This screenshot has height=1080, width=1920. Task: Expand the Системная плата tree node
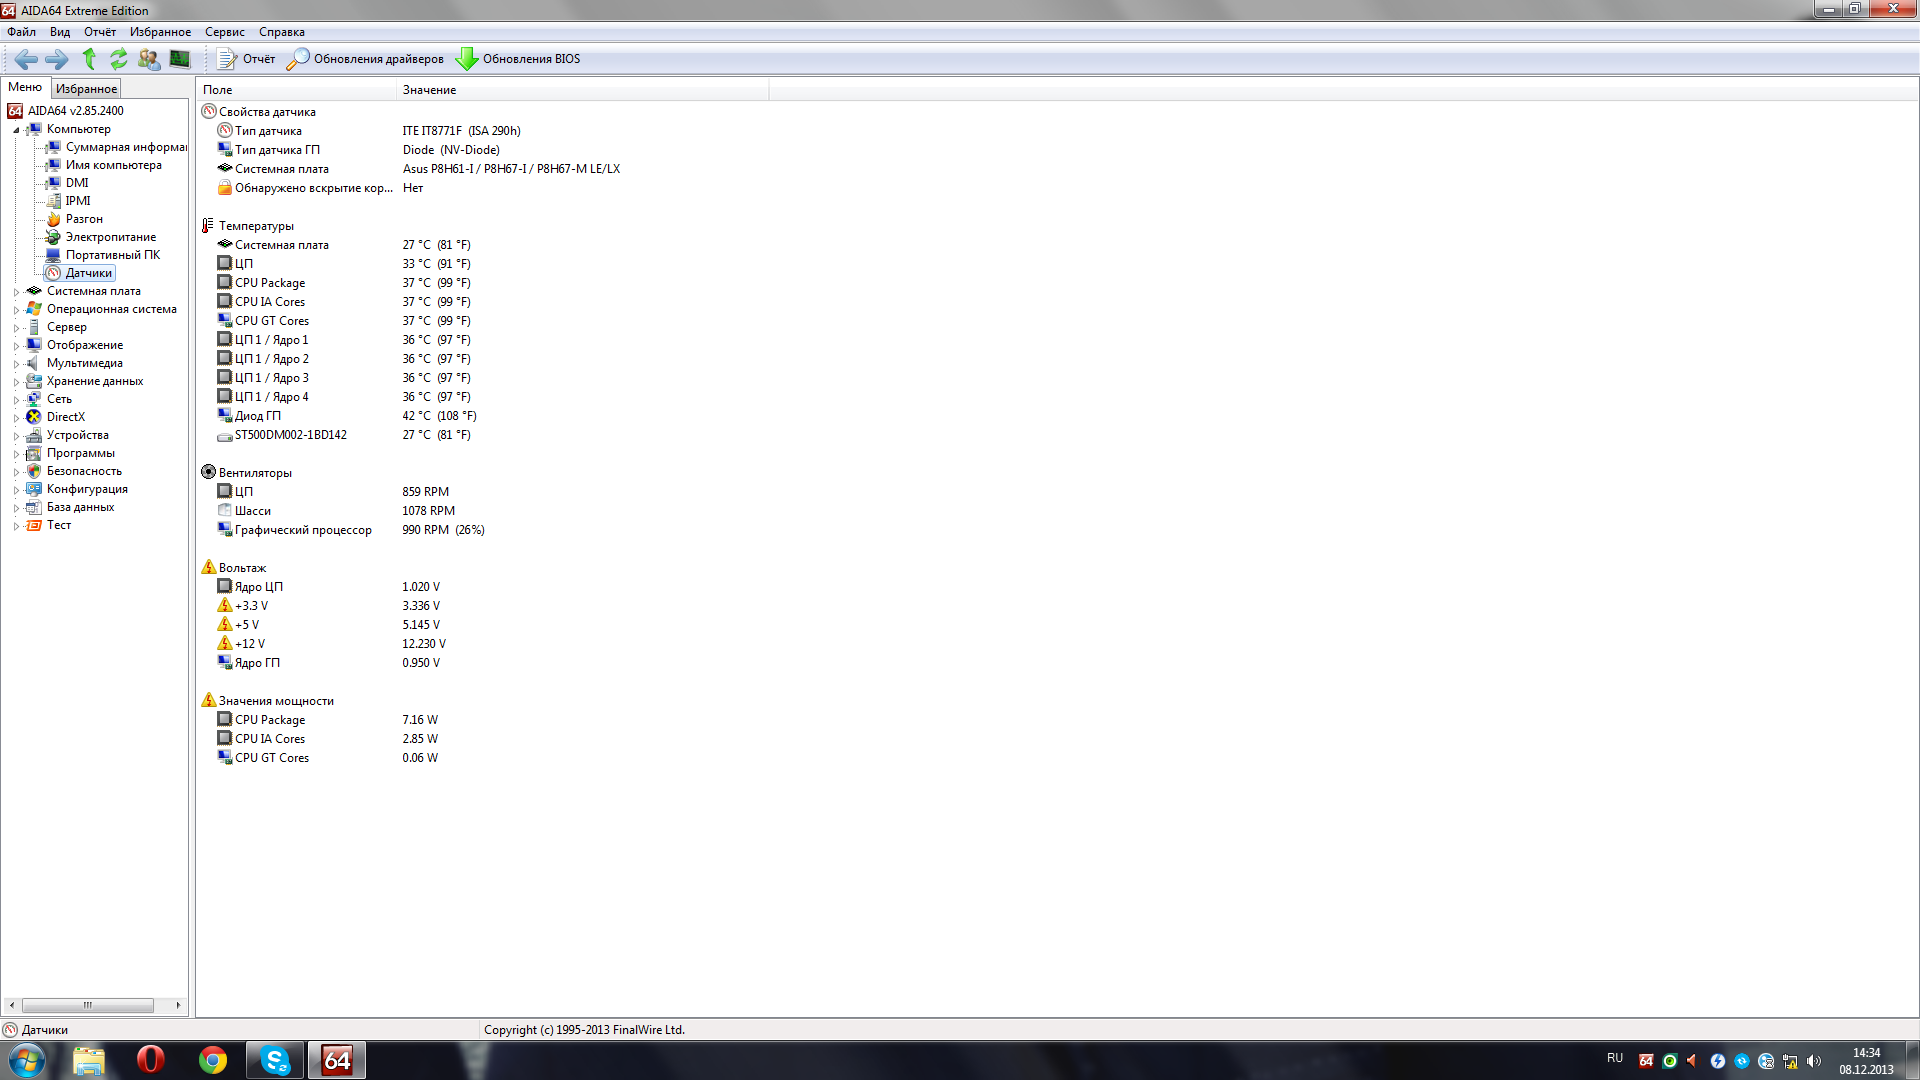pyautogui.click(x=16, y=292)
